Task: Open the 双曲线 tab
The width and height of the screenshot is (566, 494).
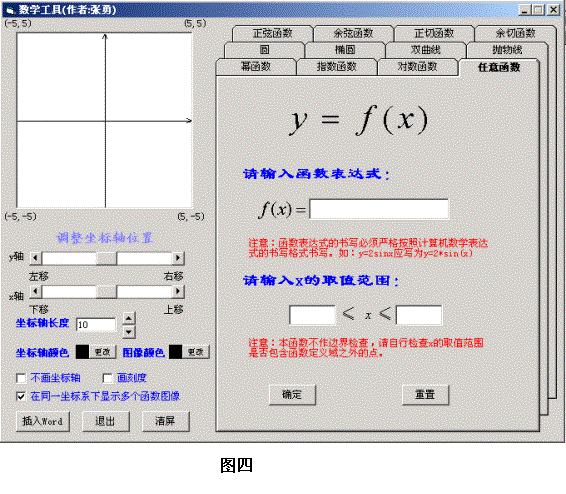Action: pos(426,50)
